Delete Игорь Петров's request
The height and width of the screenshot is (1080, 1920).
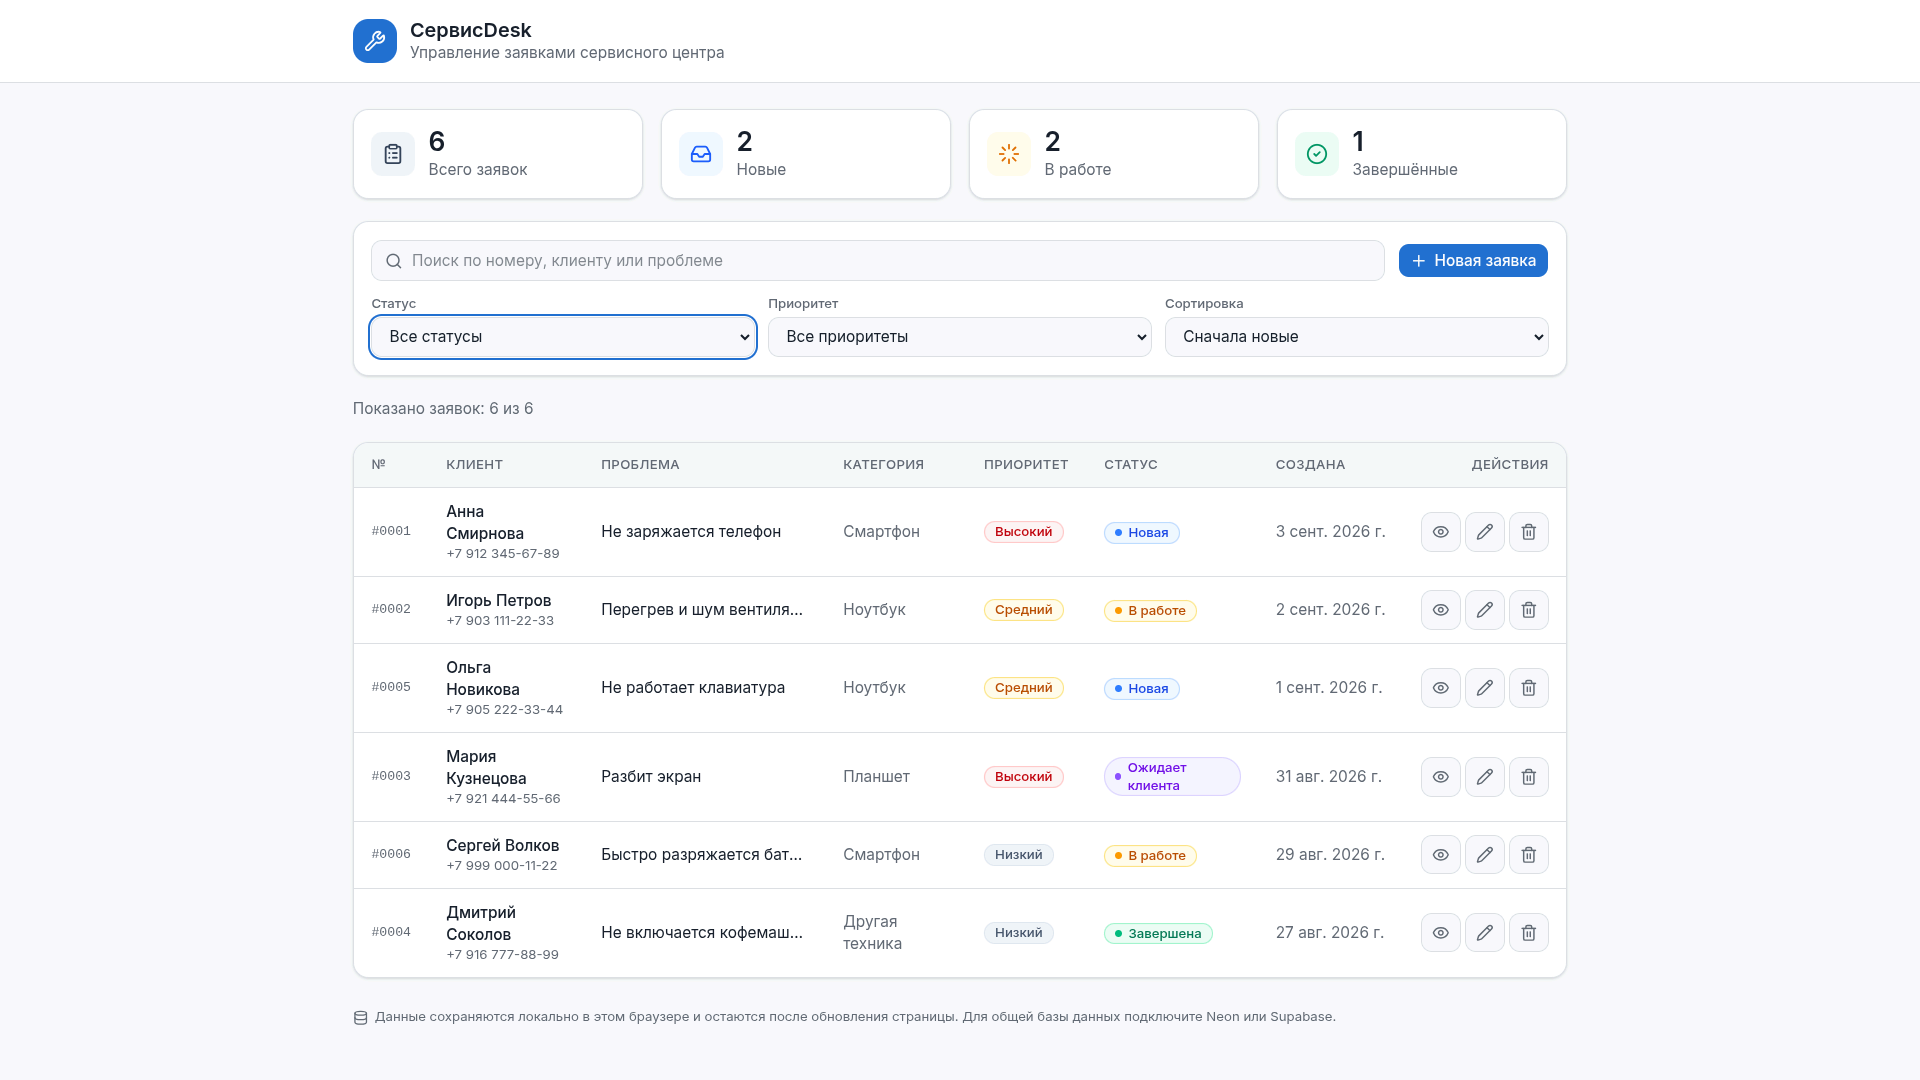pos(1529,610)
